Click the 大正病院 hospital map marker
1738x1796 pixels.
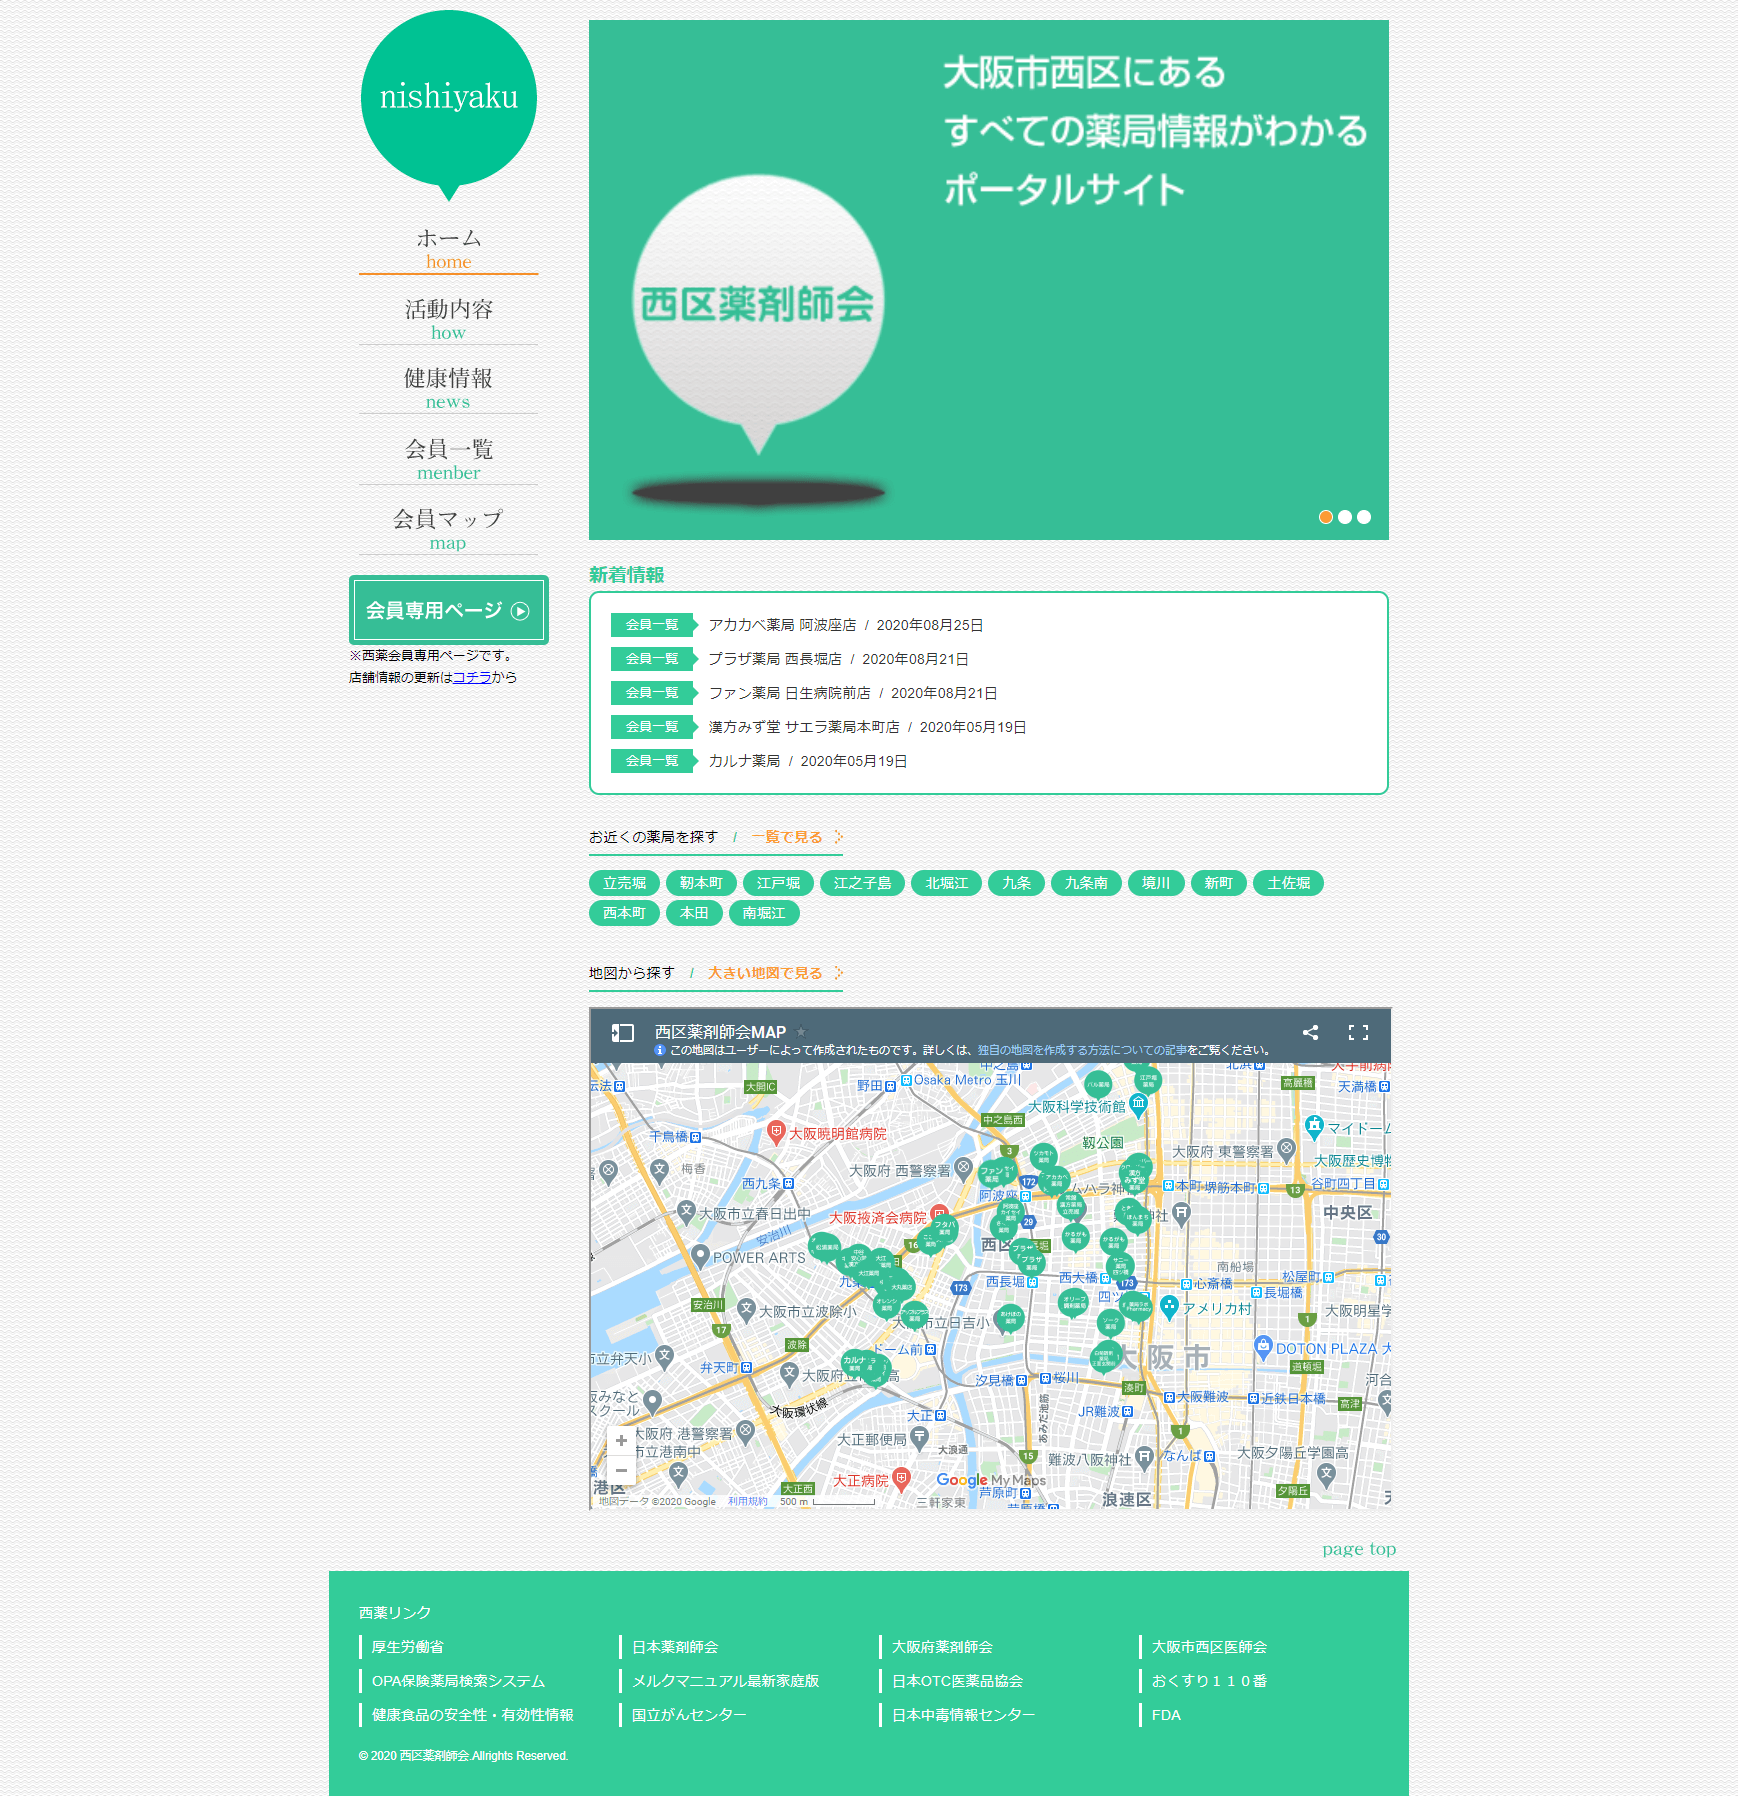[901, 1477]
